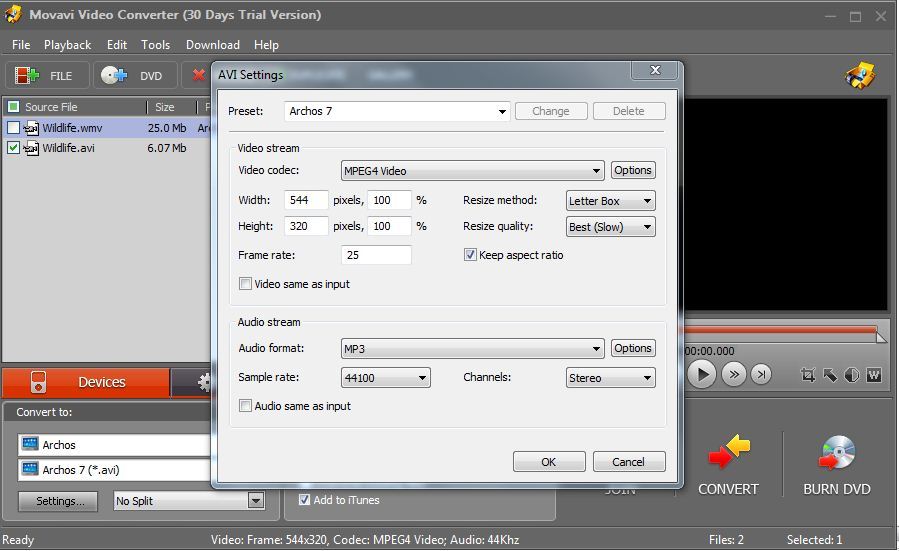Viewport: 899px width, 551px height.
Task: Enable Audio same as input checkbox
Action: pyautogui.click(x=245, y=405)
